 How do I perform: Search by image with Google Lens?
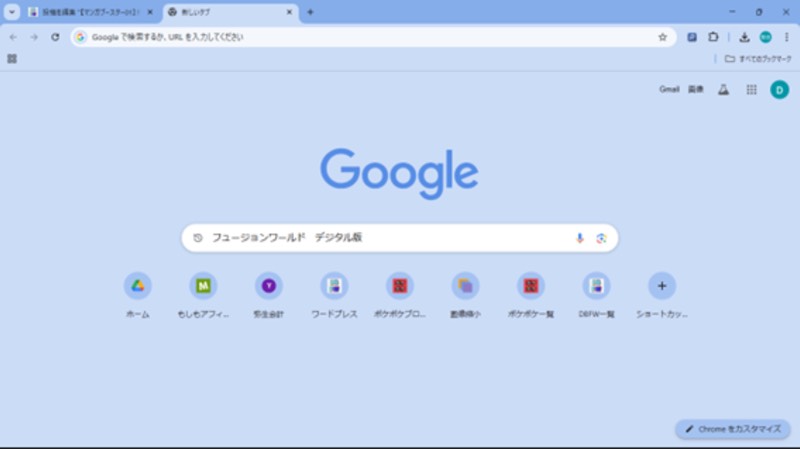(601, 238)
